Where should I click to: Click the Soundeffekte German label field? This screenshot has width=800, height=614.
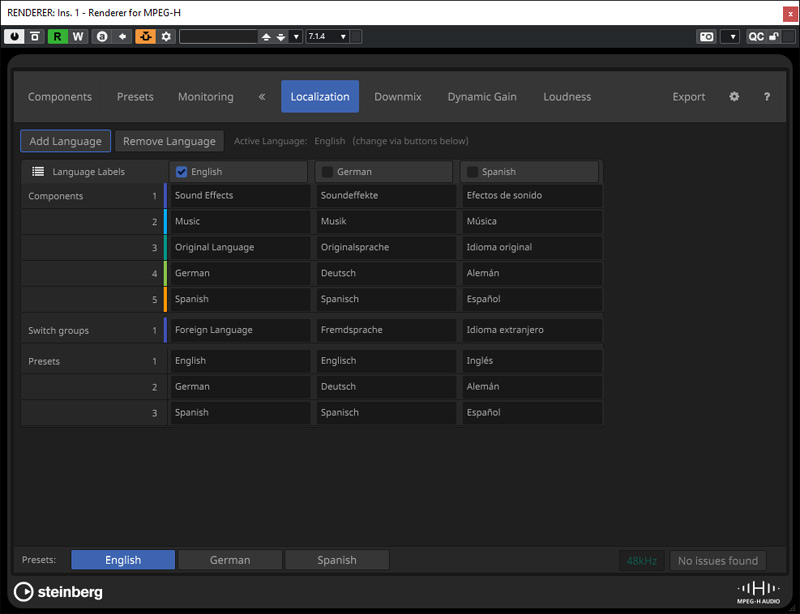coord(386,196)
